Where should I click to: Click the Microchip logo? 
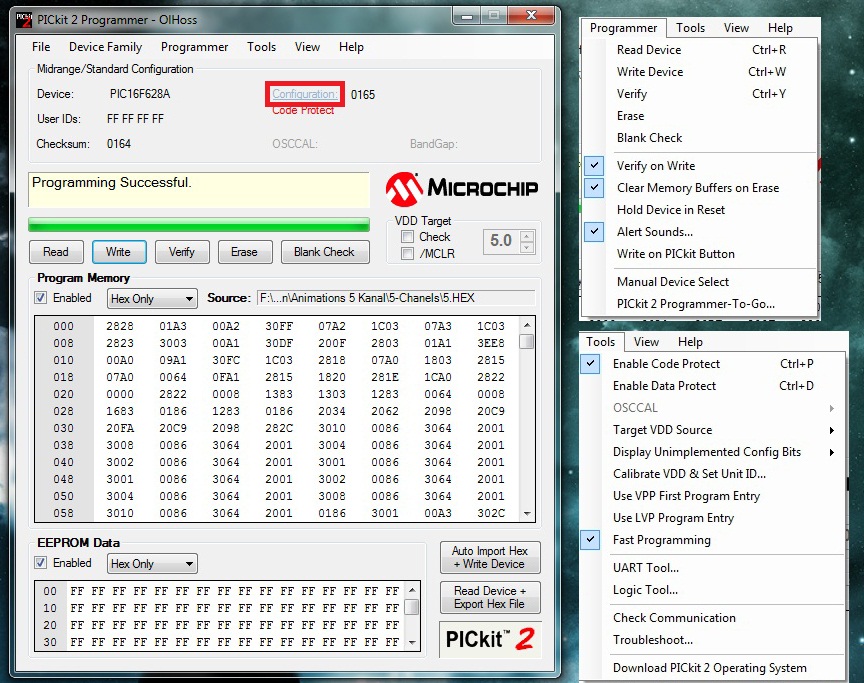pyautogui.click(x=462, y=189)
